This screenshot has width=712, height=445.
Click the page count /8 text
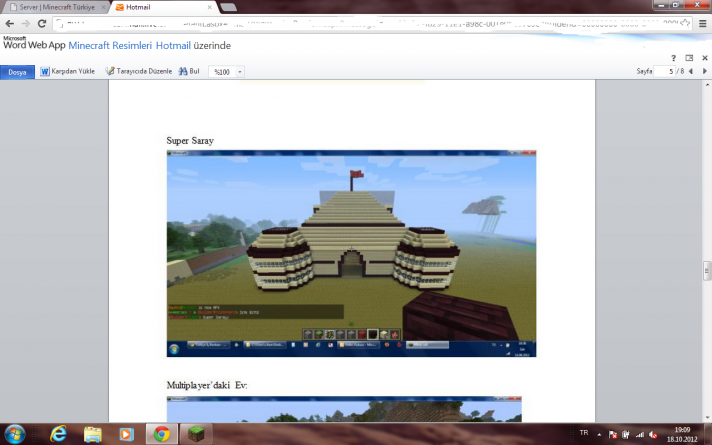(x=680, y=71)
